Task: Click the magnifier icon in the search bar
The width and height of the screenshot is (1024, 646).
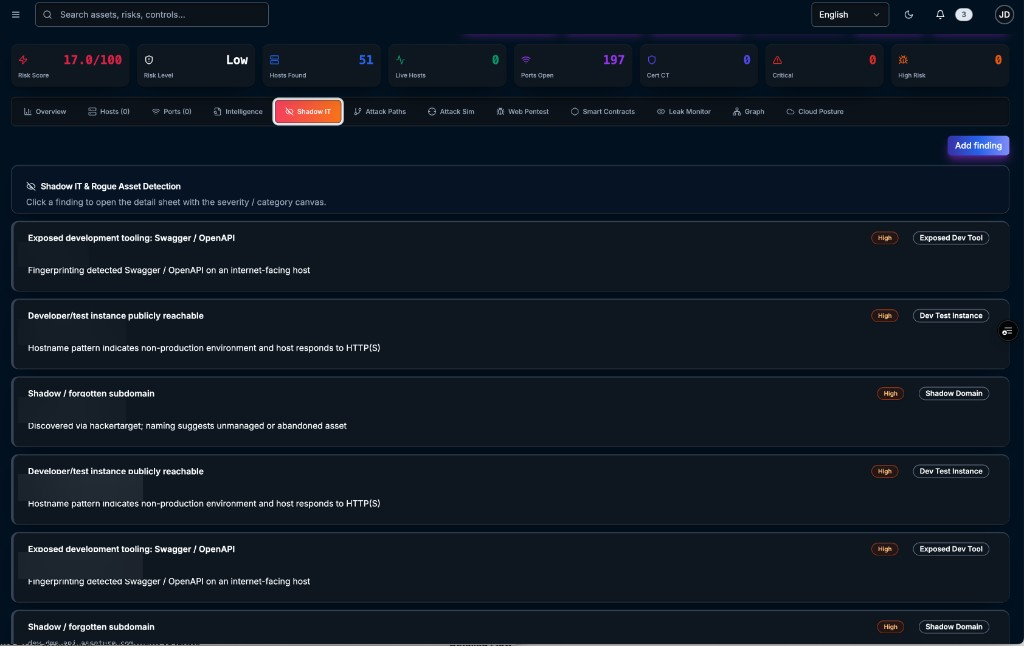Action: [47, 14]
